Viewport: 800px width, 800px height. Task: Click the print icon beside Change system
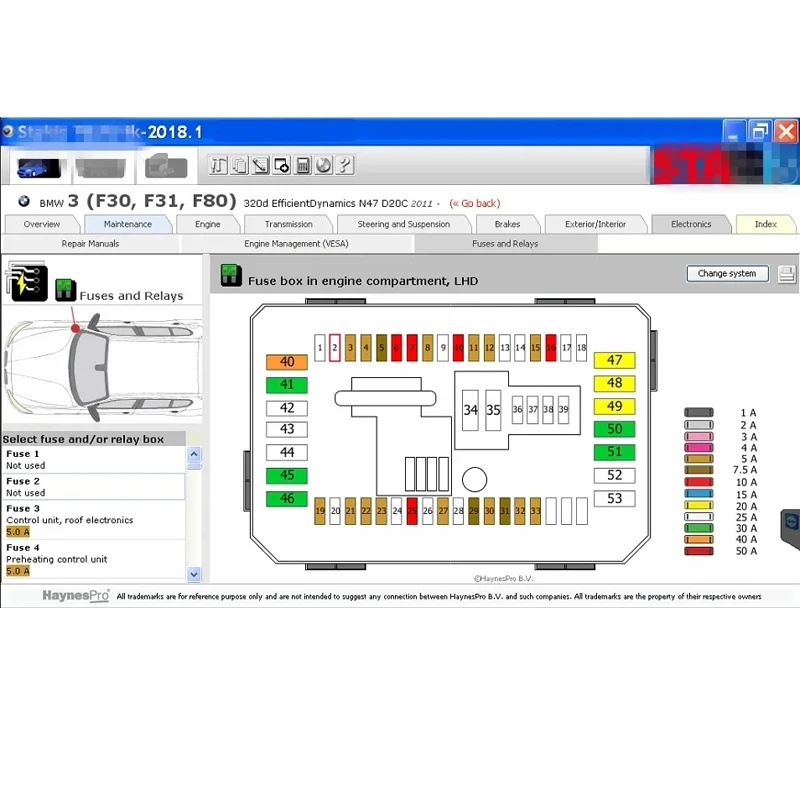pos(786,274)
